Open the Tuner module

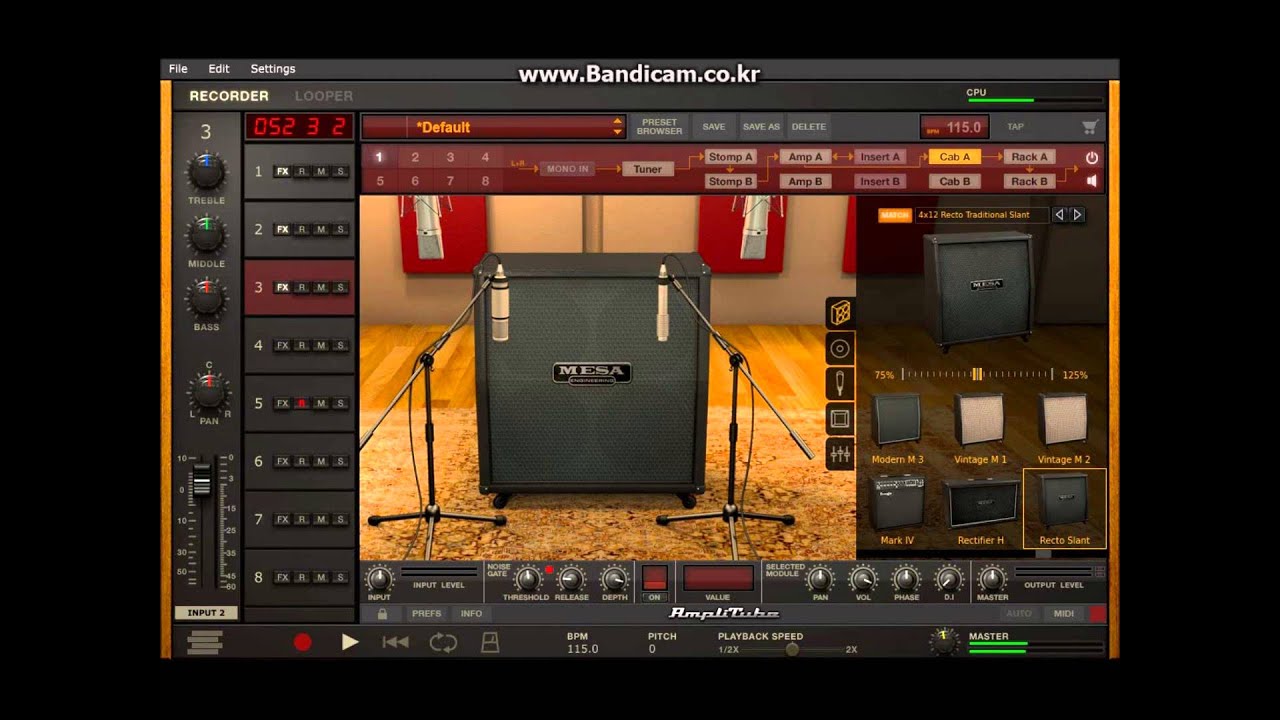coord(648,169)
